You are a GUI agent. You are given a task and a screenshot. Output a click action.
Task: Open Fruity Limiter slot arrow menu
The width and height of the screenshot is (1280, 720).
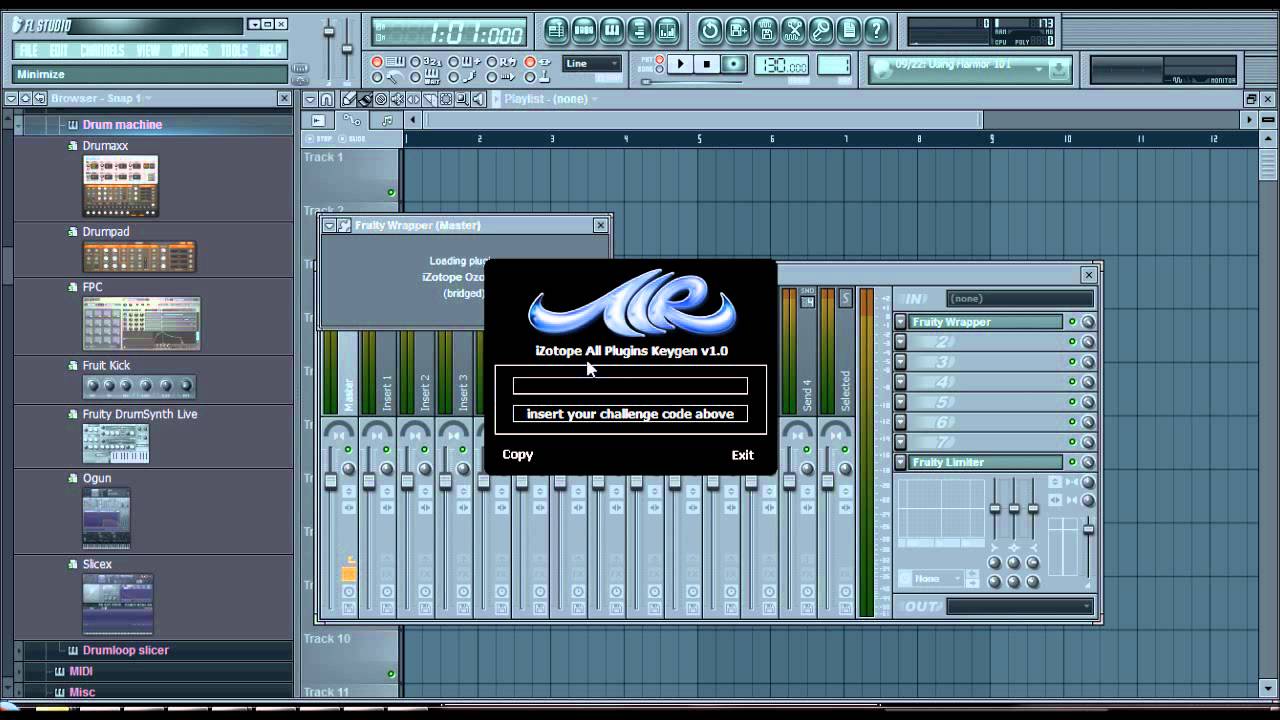(900, 462)
